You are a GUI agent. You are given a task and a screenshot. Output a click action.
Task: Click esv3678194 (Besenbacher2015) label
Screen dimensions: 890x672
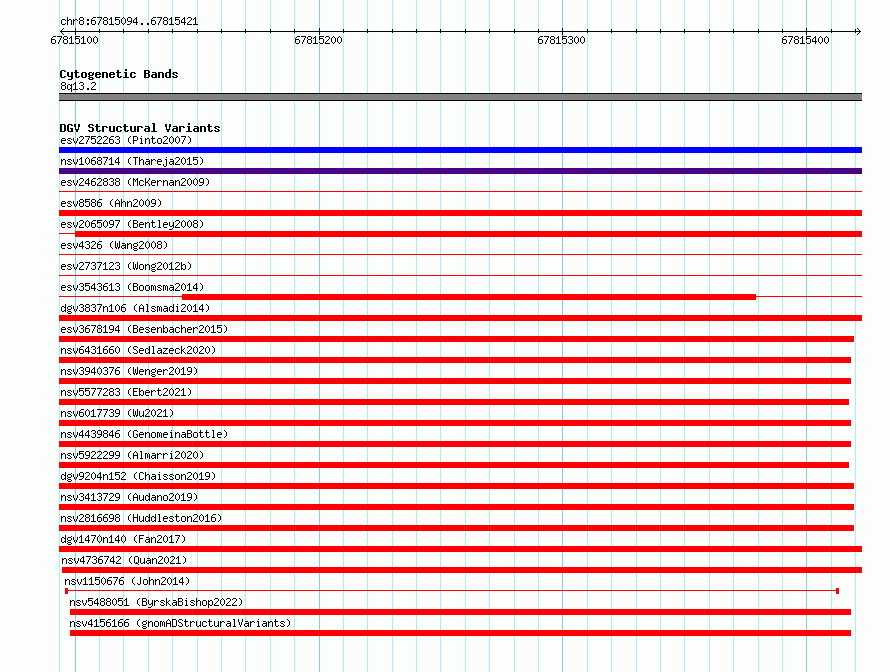144,329
